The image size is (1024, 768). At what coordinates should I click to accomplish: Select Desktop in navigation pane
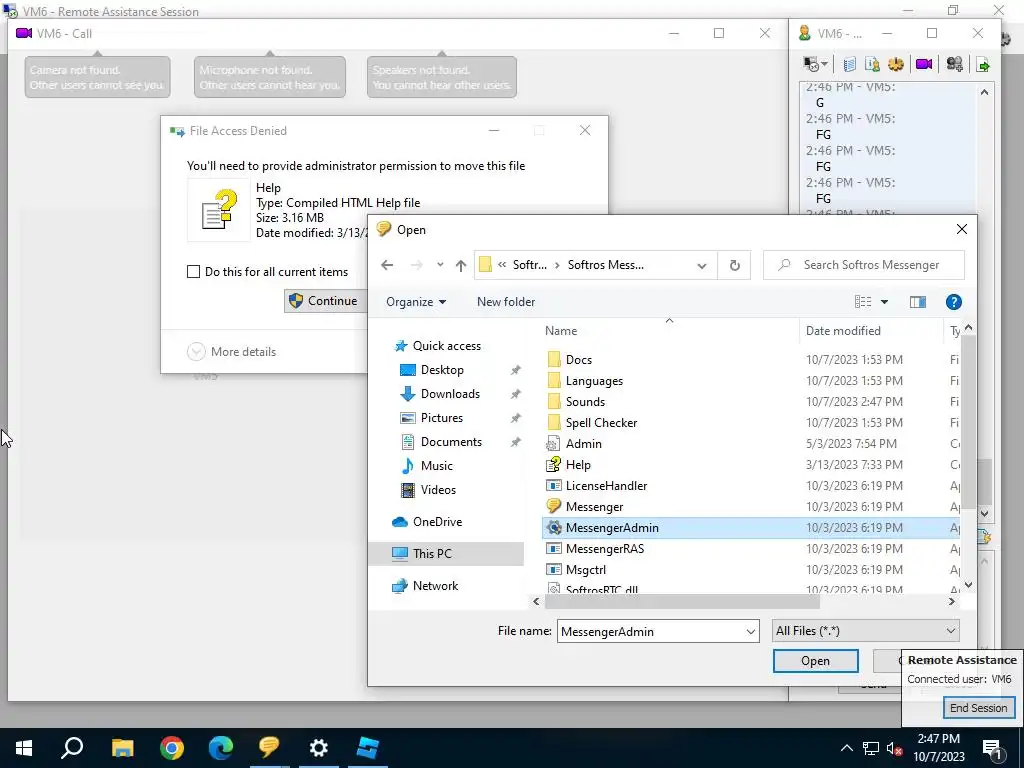click(431, 370)
